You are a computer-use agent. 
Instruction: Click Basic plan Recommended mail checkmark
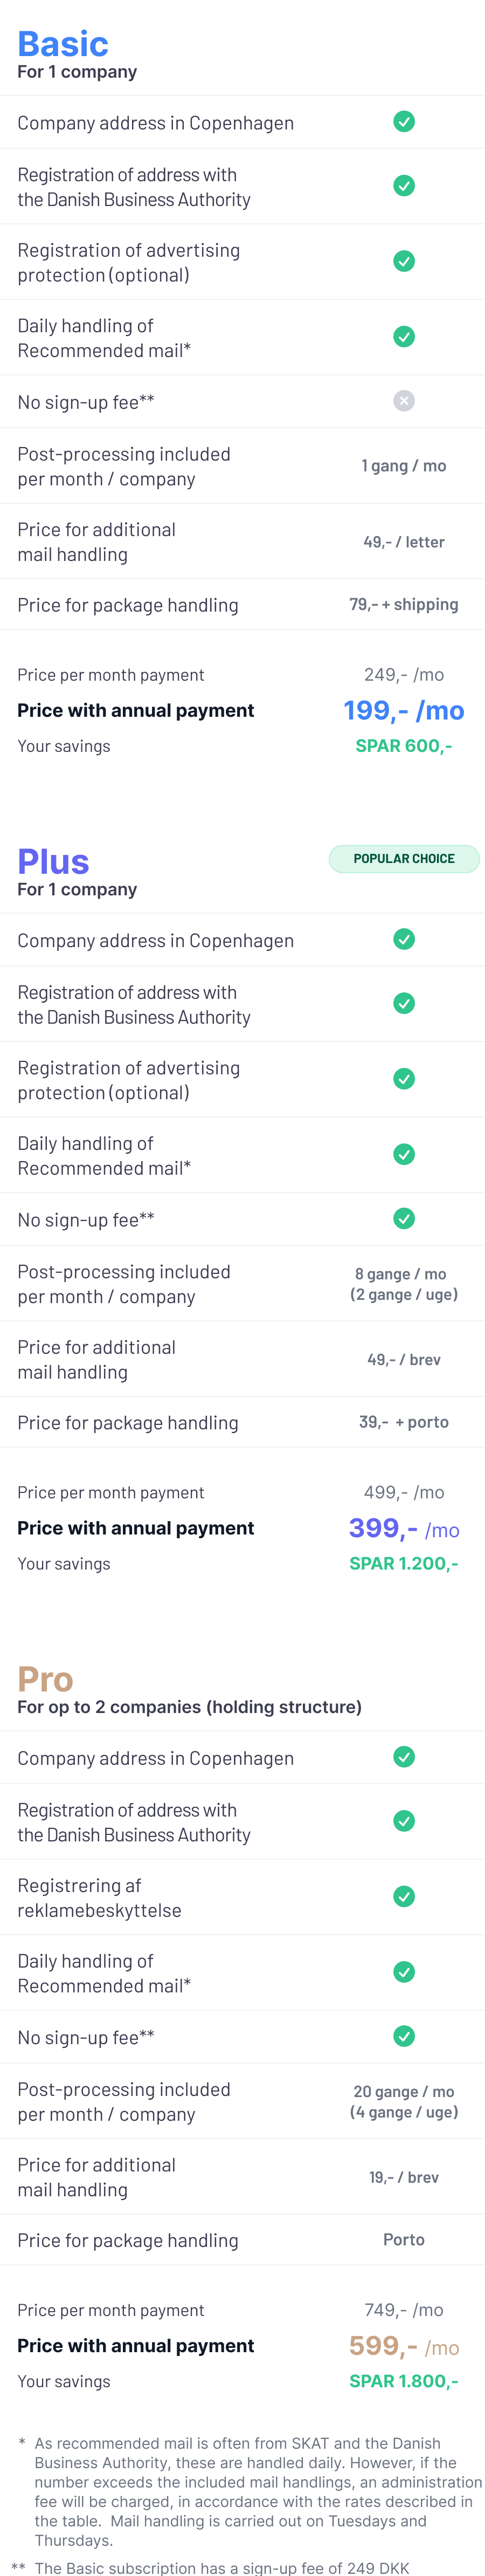pos(404,337)
